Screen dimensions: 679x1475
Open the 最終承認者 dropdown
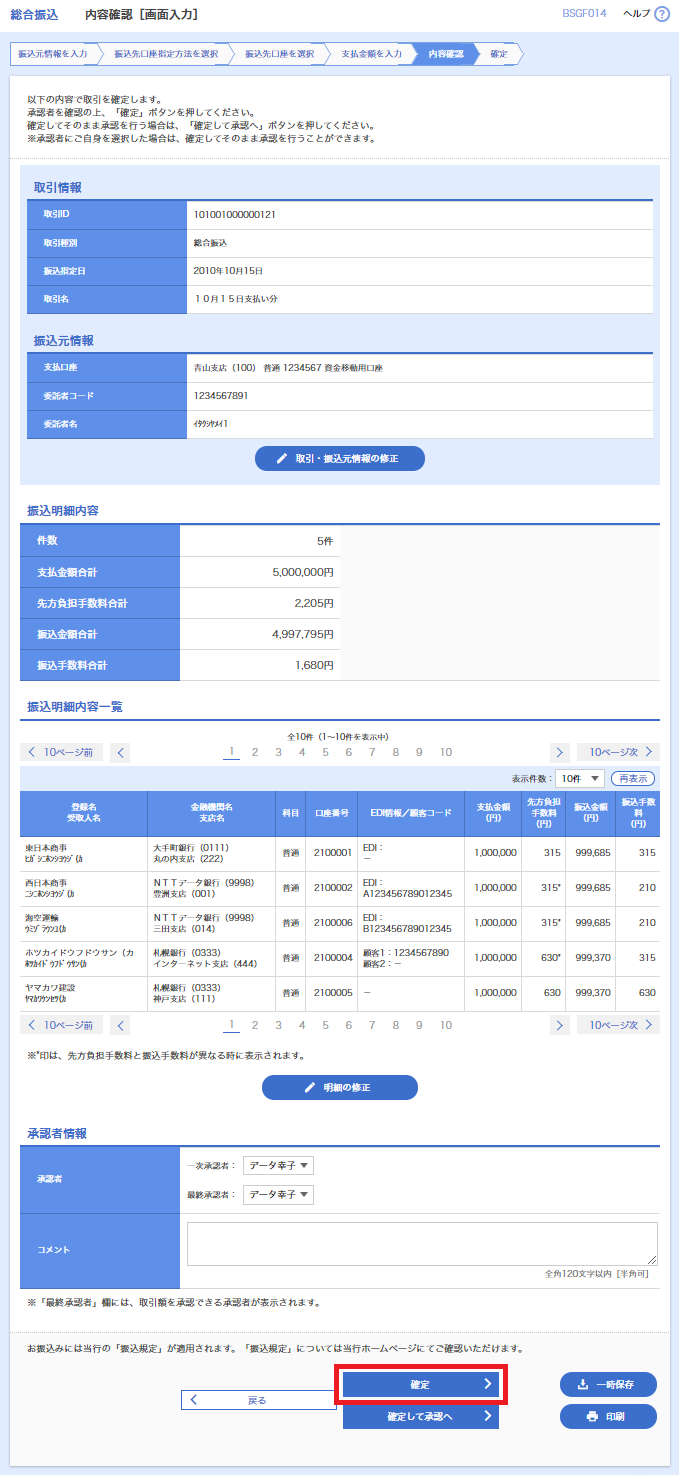278,1195
